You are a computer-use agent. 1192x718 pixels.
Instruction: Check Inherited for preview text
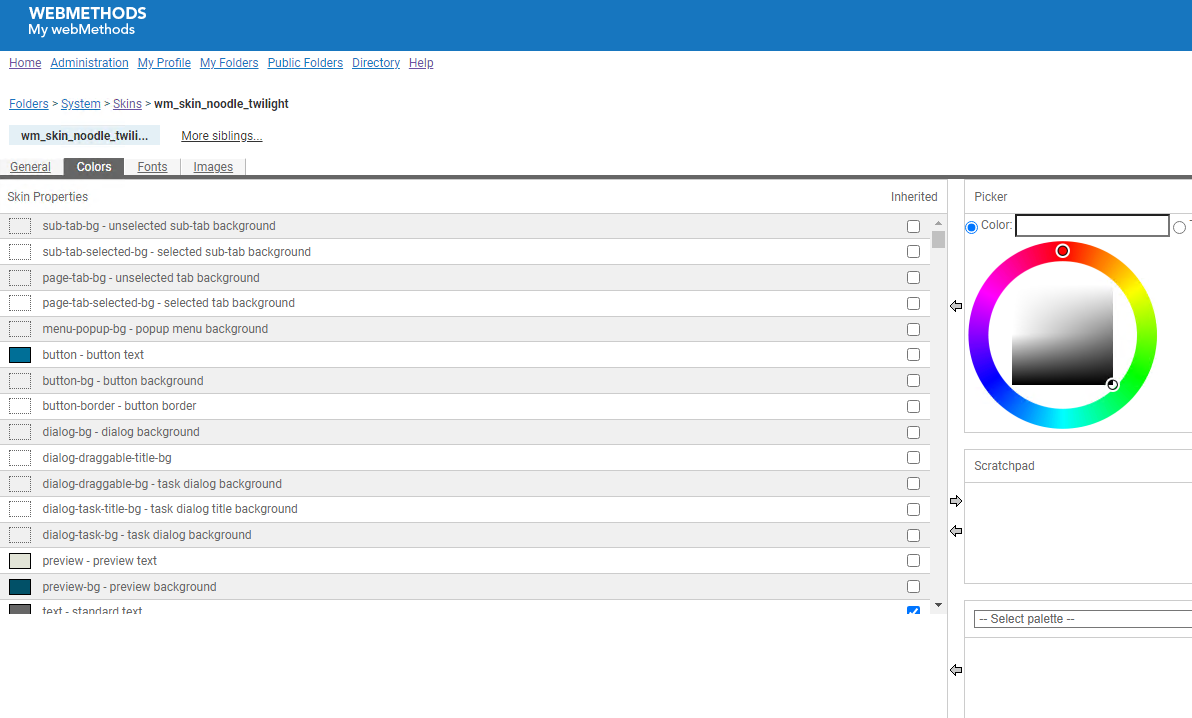coord(913,561)
